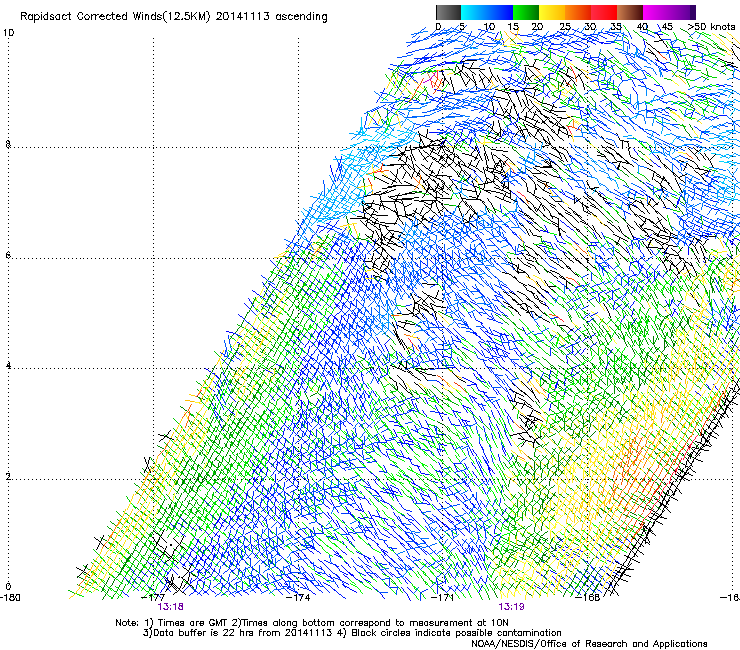Click the gray 0-5 knots legend color

[x=448, y=12]
